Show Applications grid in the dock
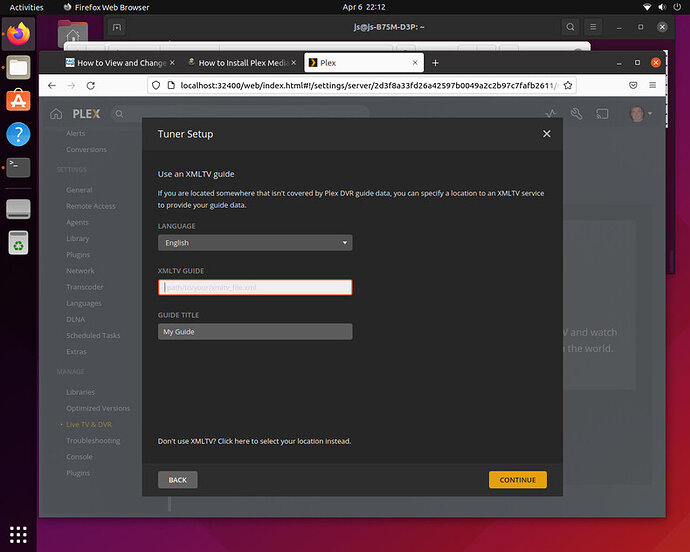Image resolution: width=690 pixels, height=552 pixels. pos(18,534)
